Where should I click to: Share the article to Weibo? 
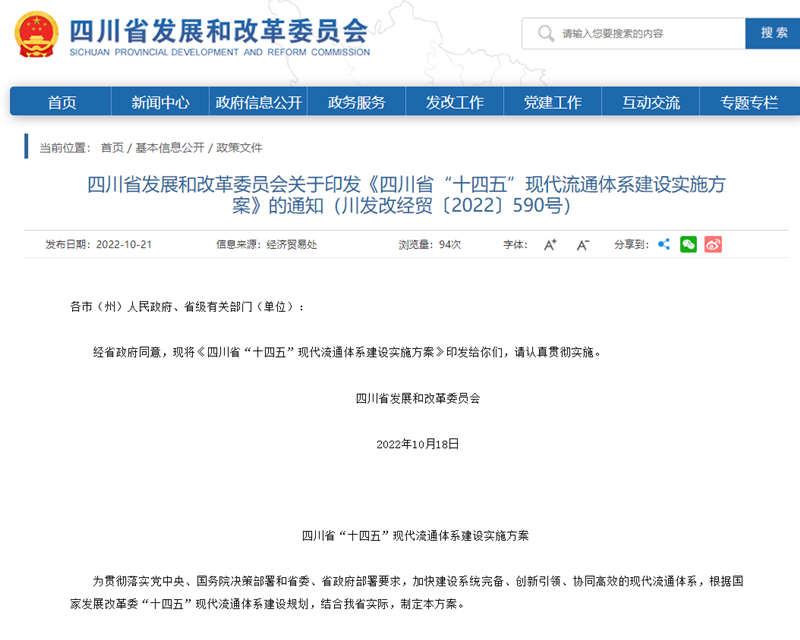pyautogui.click(x=713, y=244)
